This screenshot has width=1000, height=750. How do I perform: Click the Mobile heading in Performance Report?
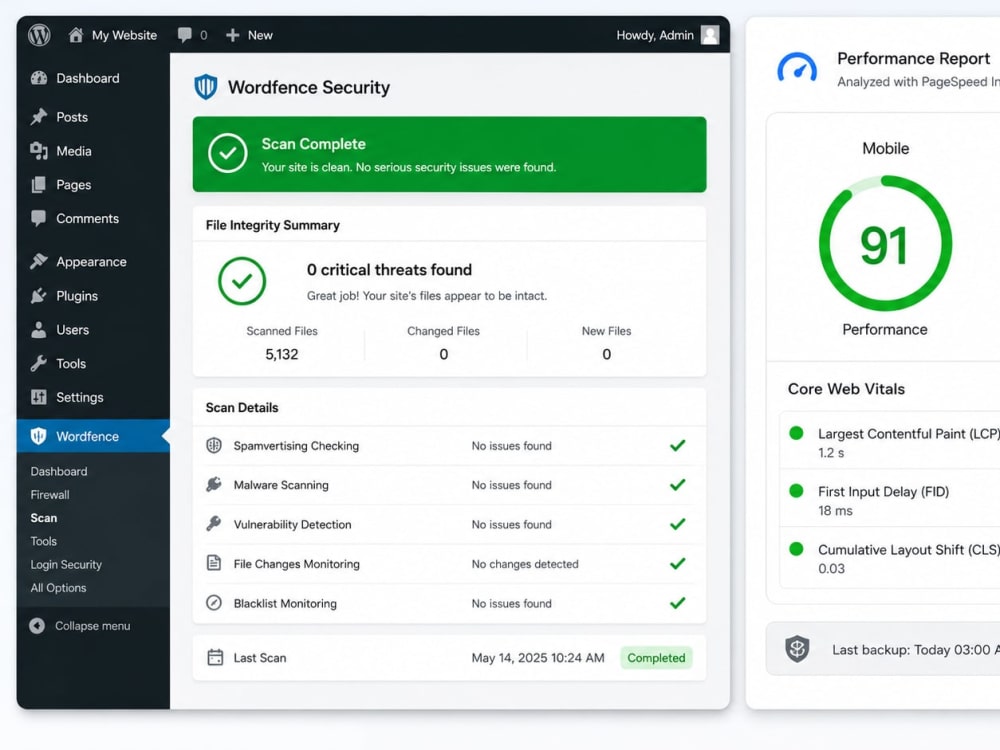[x=885, y=148]
